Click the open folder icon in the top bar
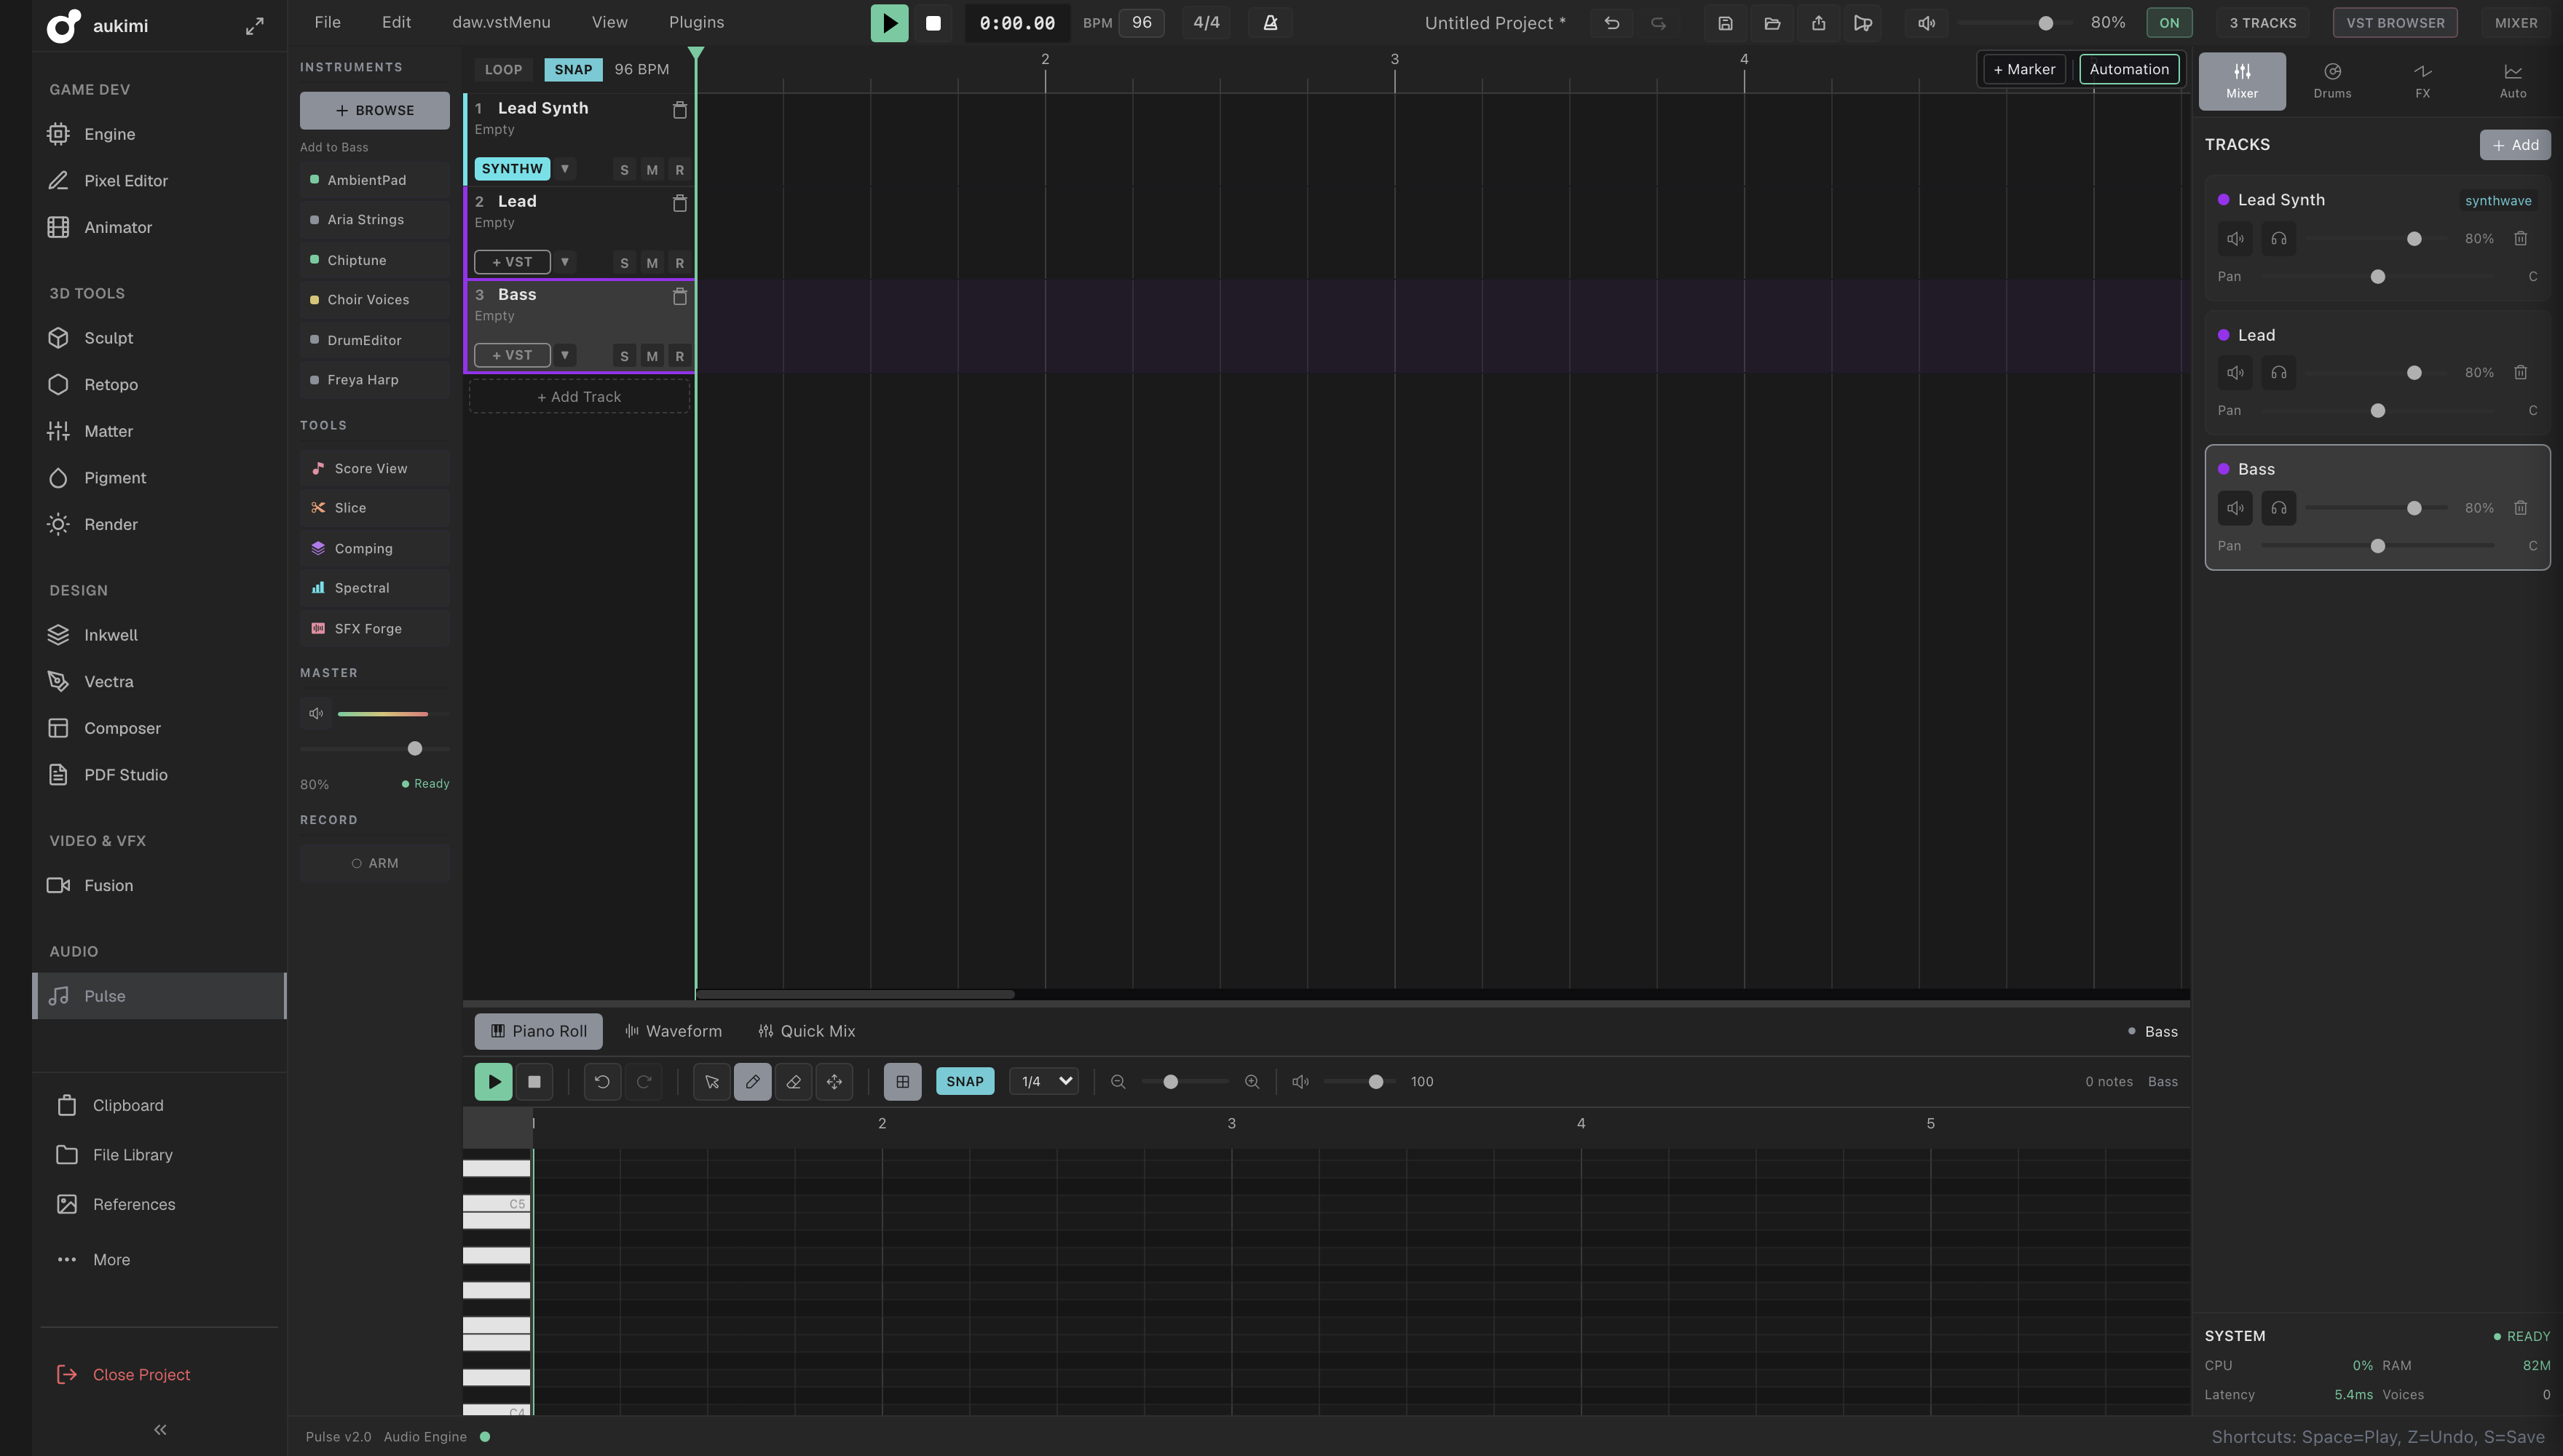 click(x=1772, y=23)
